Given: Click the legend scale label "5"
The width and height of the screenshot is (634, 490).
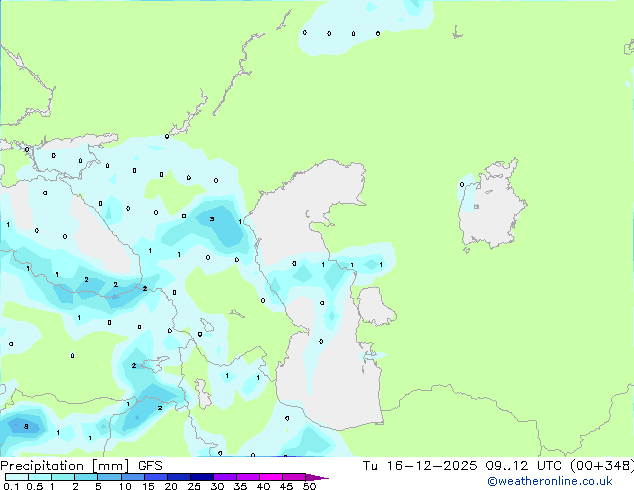Looking at the screenshot, I should (x=98, y=486).
